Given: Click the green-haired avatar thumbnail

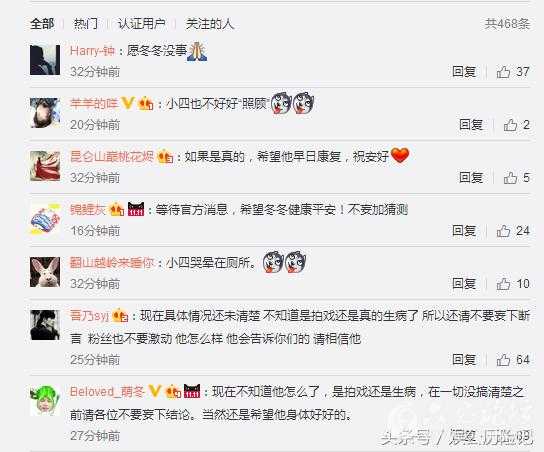Looking at the screenshot, I should pos(45,400).
